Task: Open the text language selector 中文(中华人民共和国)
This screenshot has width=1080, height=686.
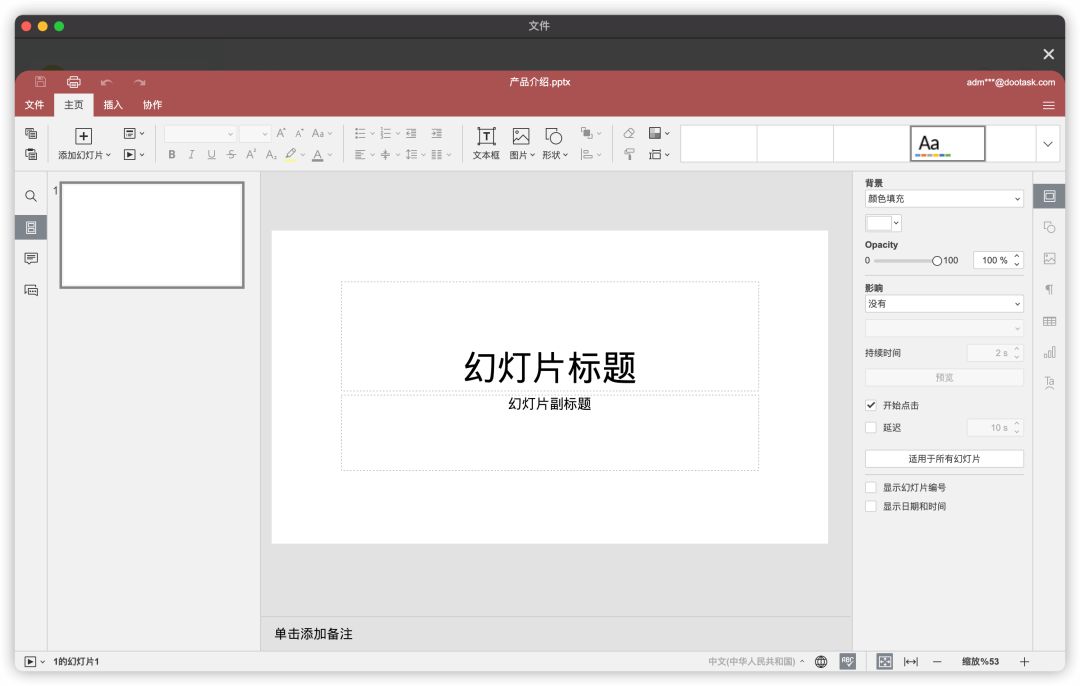Action: [756, 661]
